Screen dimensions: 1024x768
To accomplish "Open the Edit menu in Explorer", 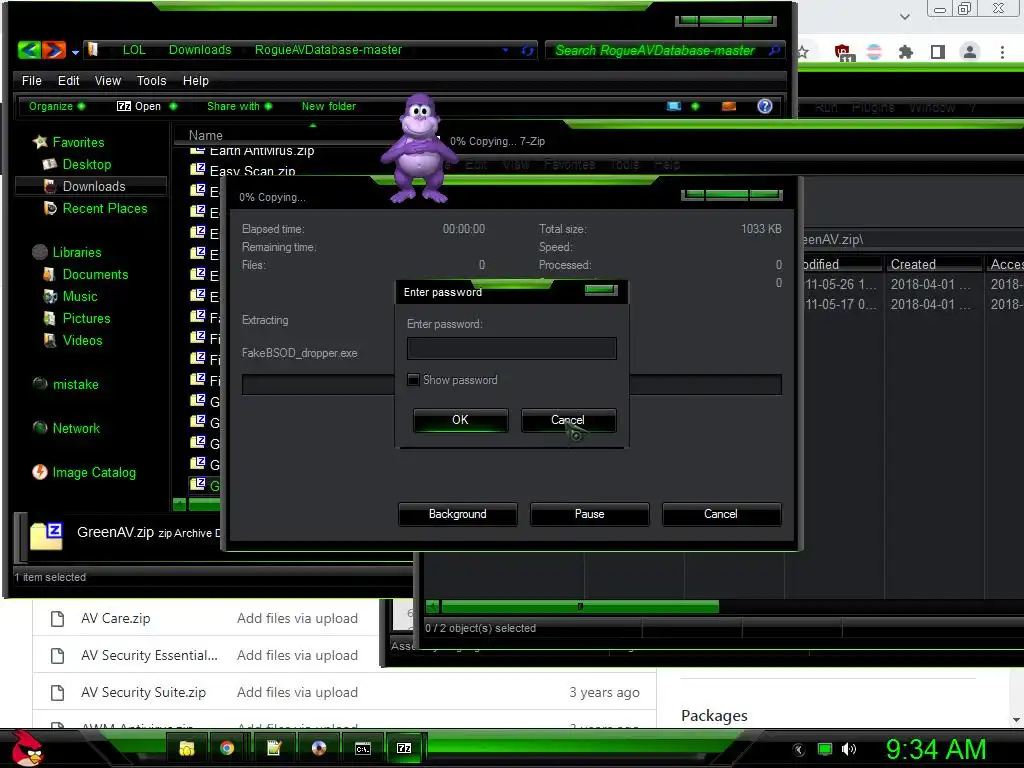I will click(69, 80).
